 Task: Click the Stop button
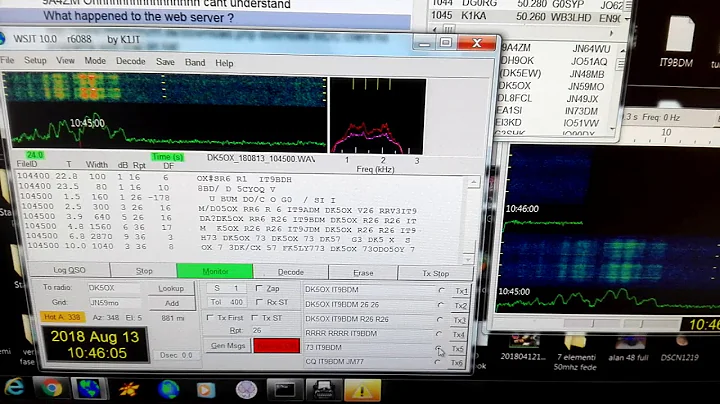point(144,271)
